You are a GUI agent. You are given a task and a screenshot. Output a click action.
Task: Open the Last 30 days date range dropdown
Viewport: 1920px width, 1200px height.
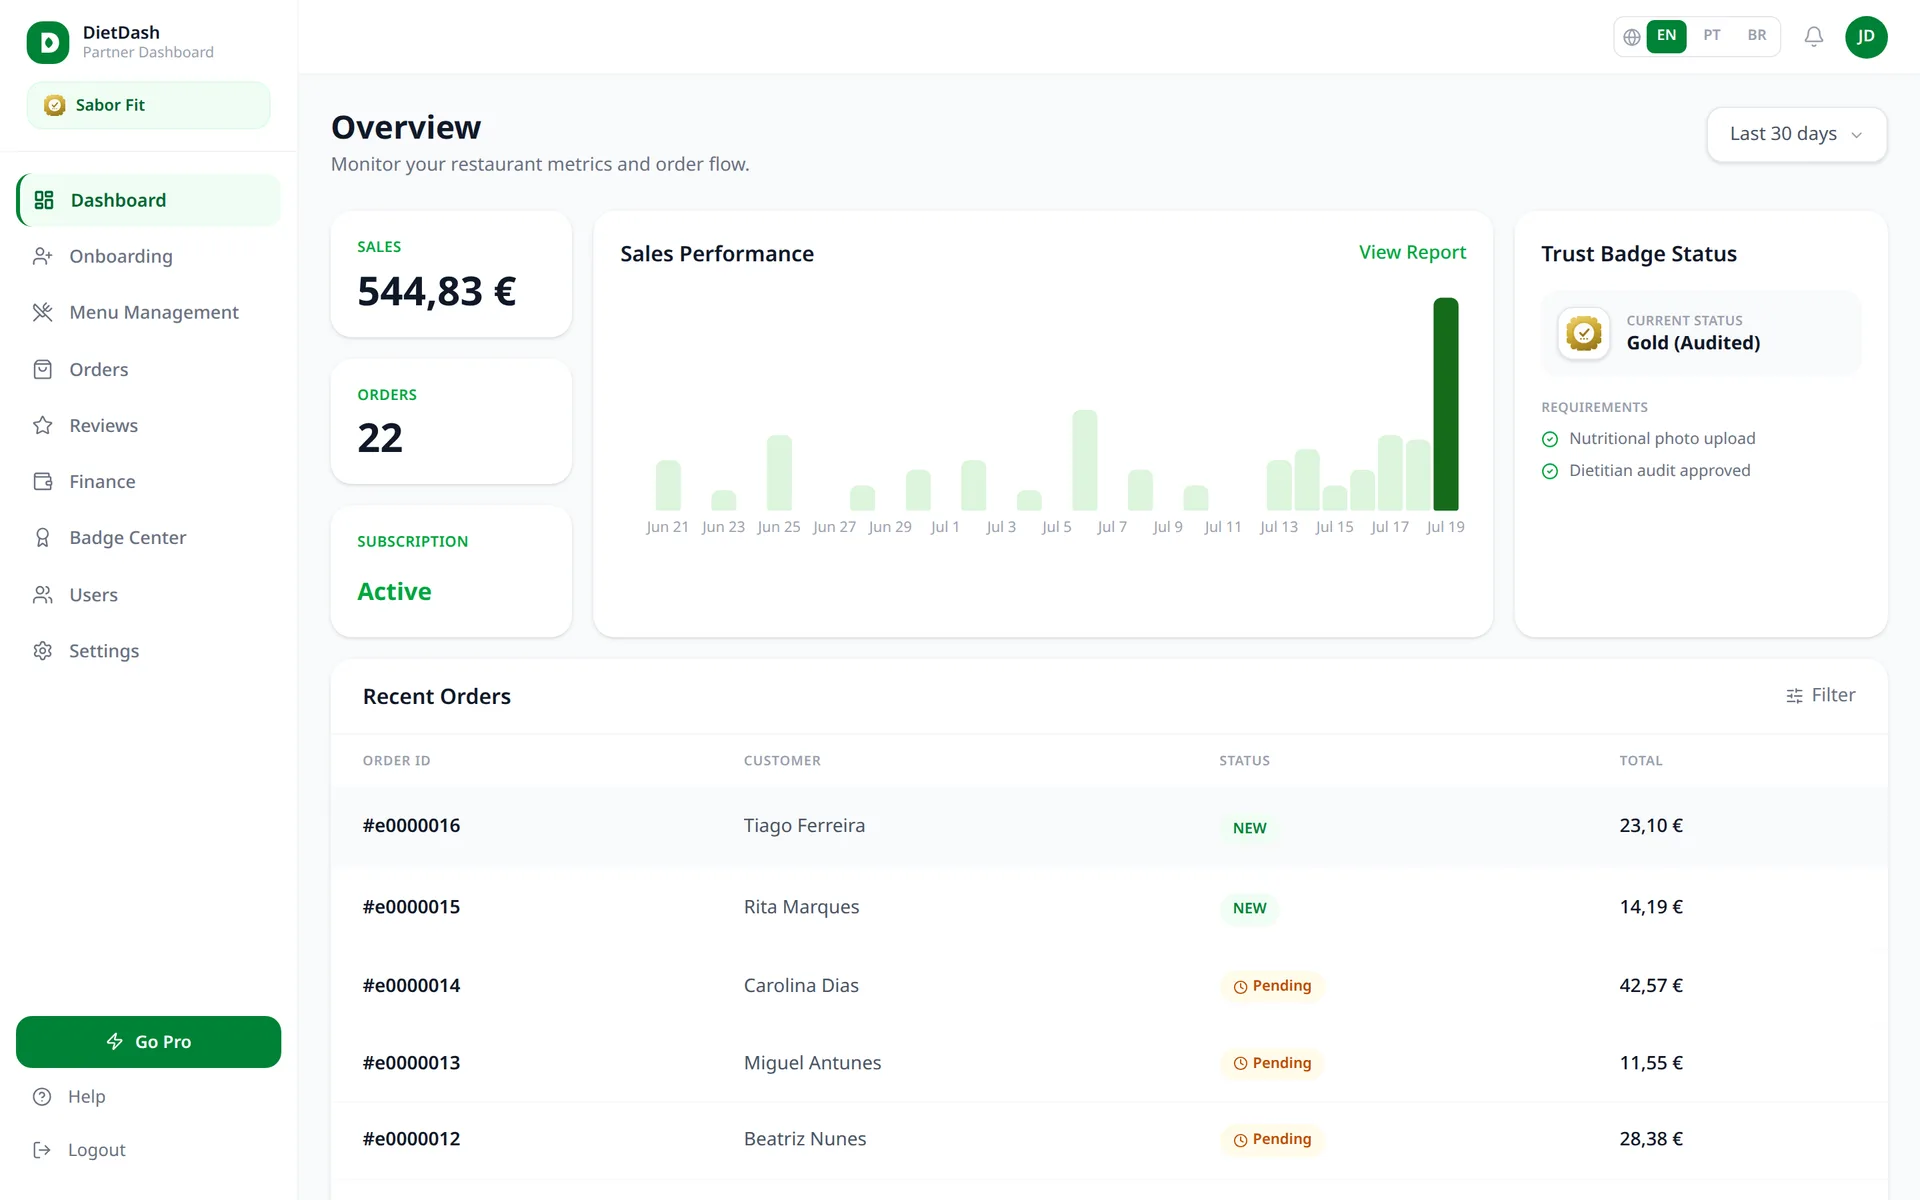(x=1796, y=134)
